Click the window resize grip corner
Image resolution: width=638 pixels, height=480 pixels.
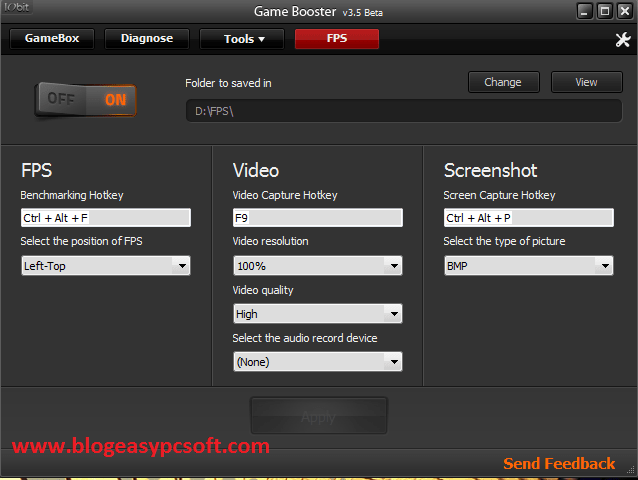pyautogui.click(x=631, y=471)
